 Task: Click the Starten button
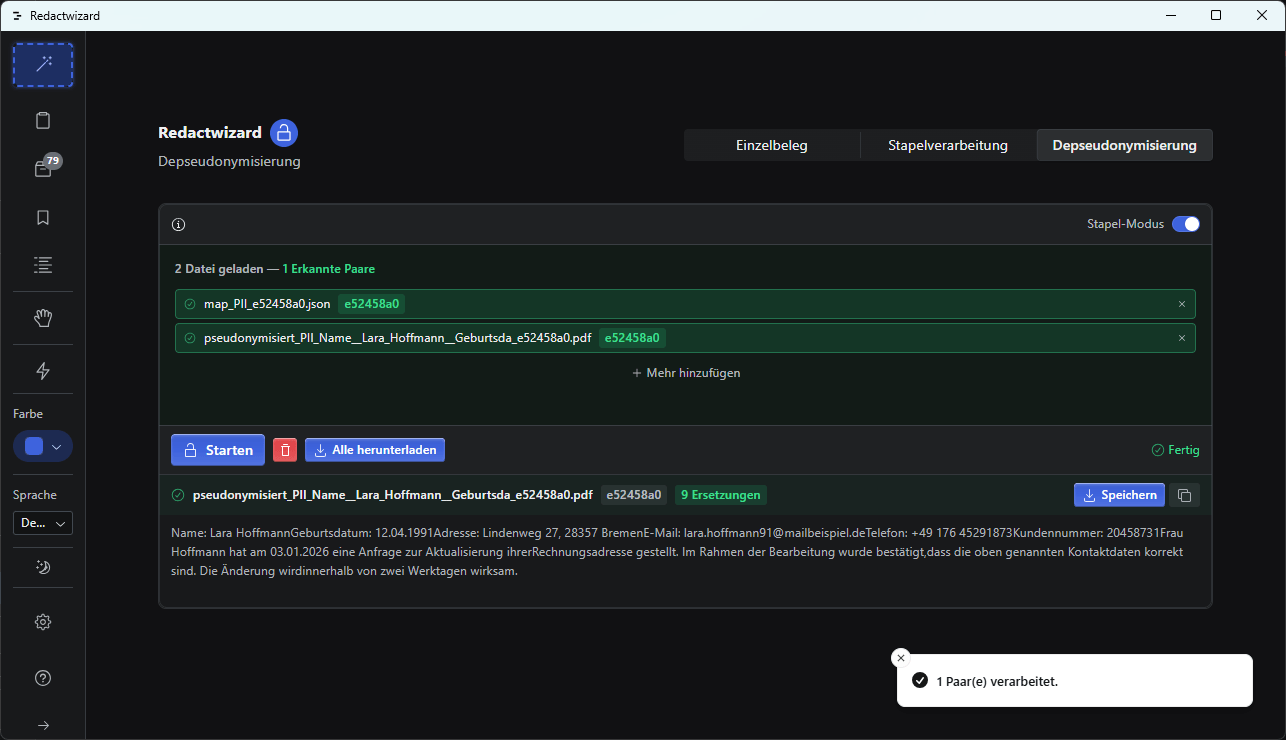(x=218, y=450)
